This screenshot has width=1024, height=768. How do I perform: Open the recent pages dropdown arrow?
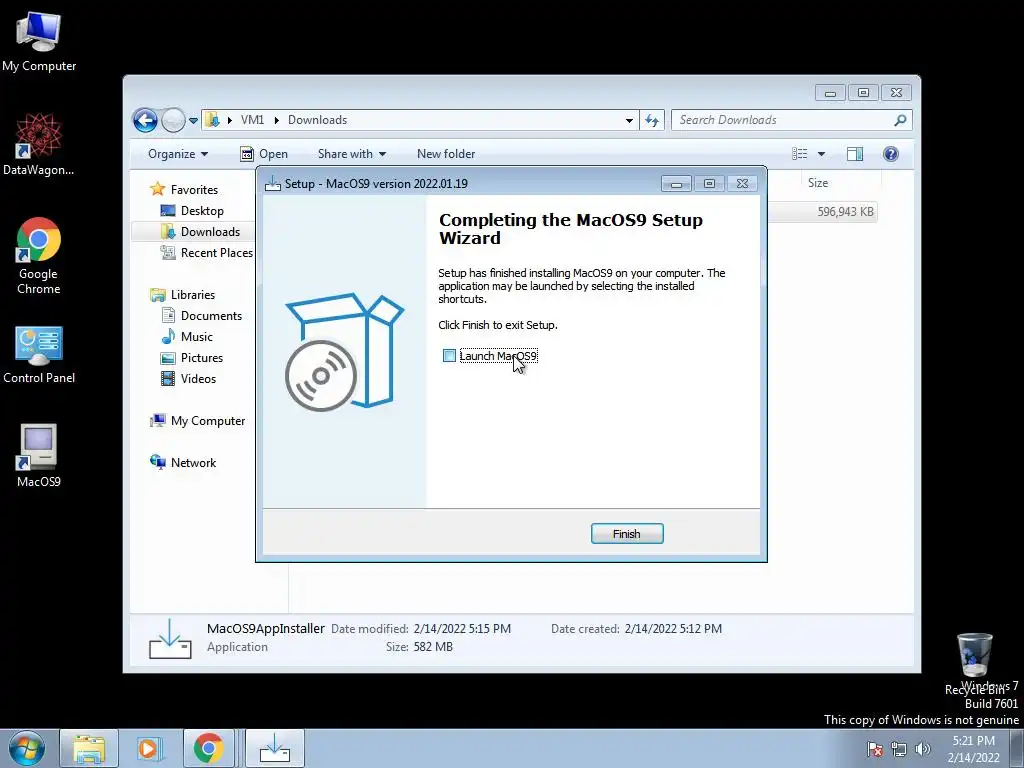click(x=193, y=121)
